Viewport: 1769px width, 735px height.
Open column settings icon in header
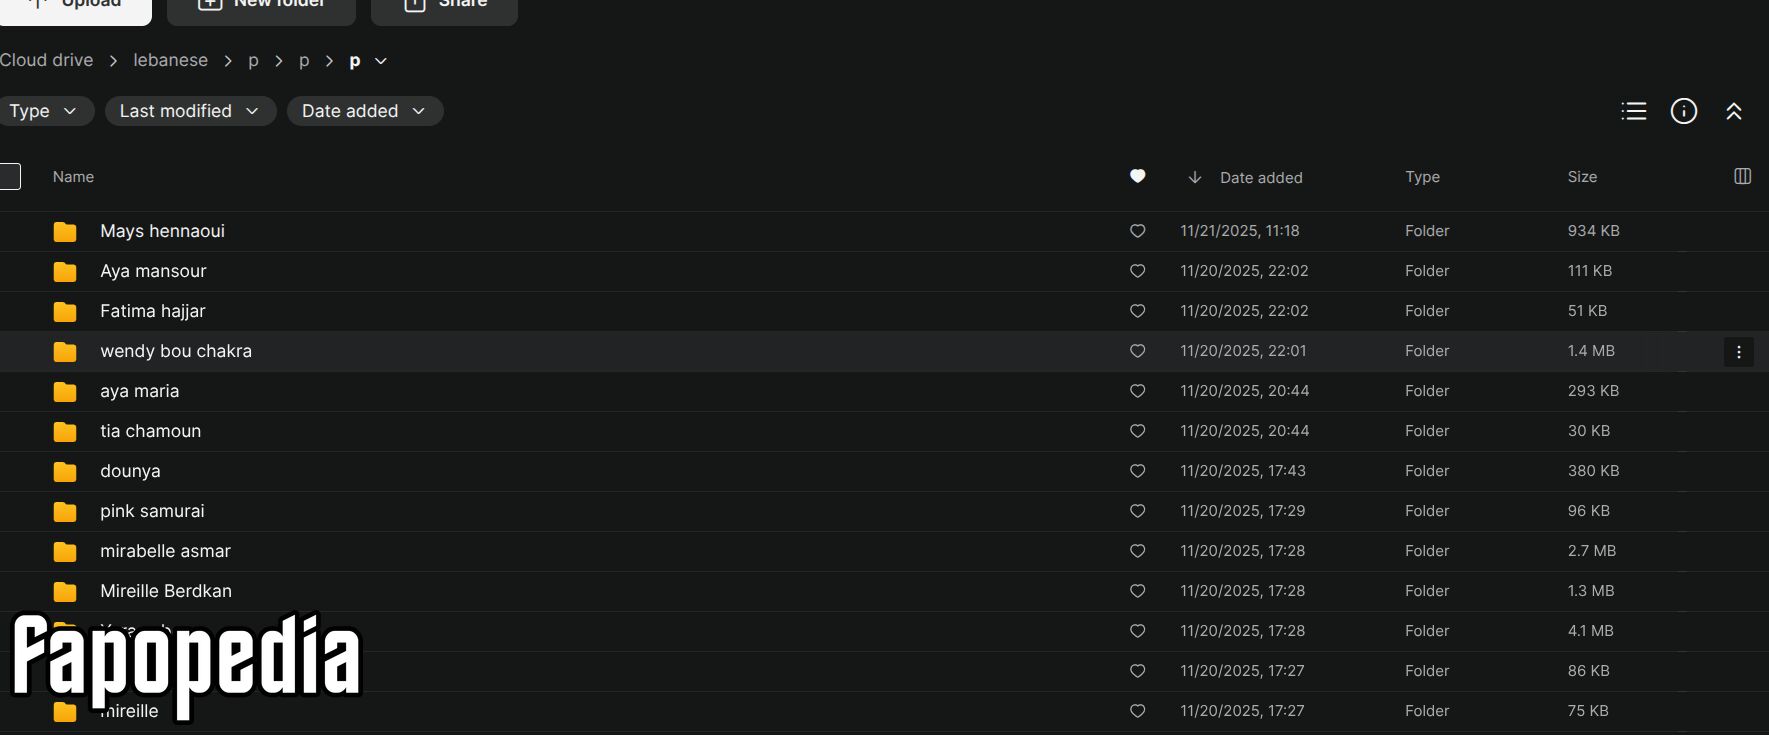[1742, 176]
